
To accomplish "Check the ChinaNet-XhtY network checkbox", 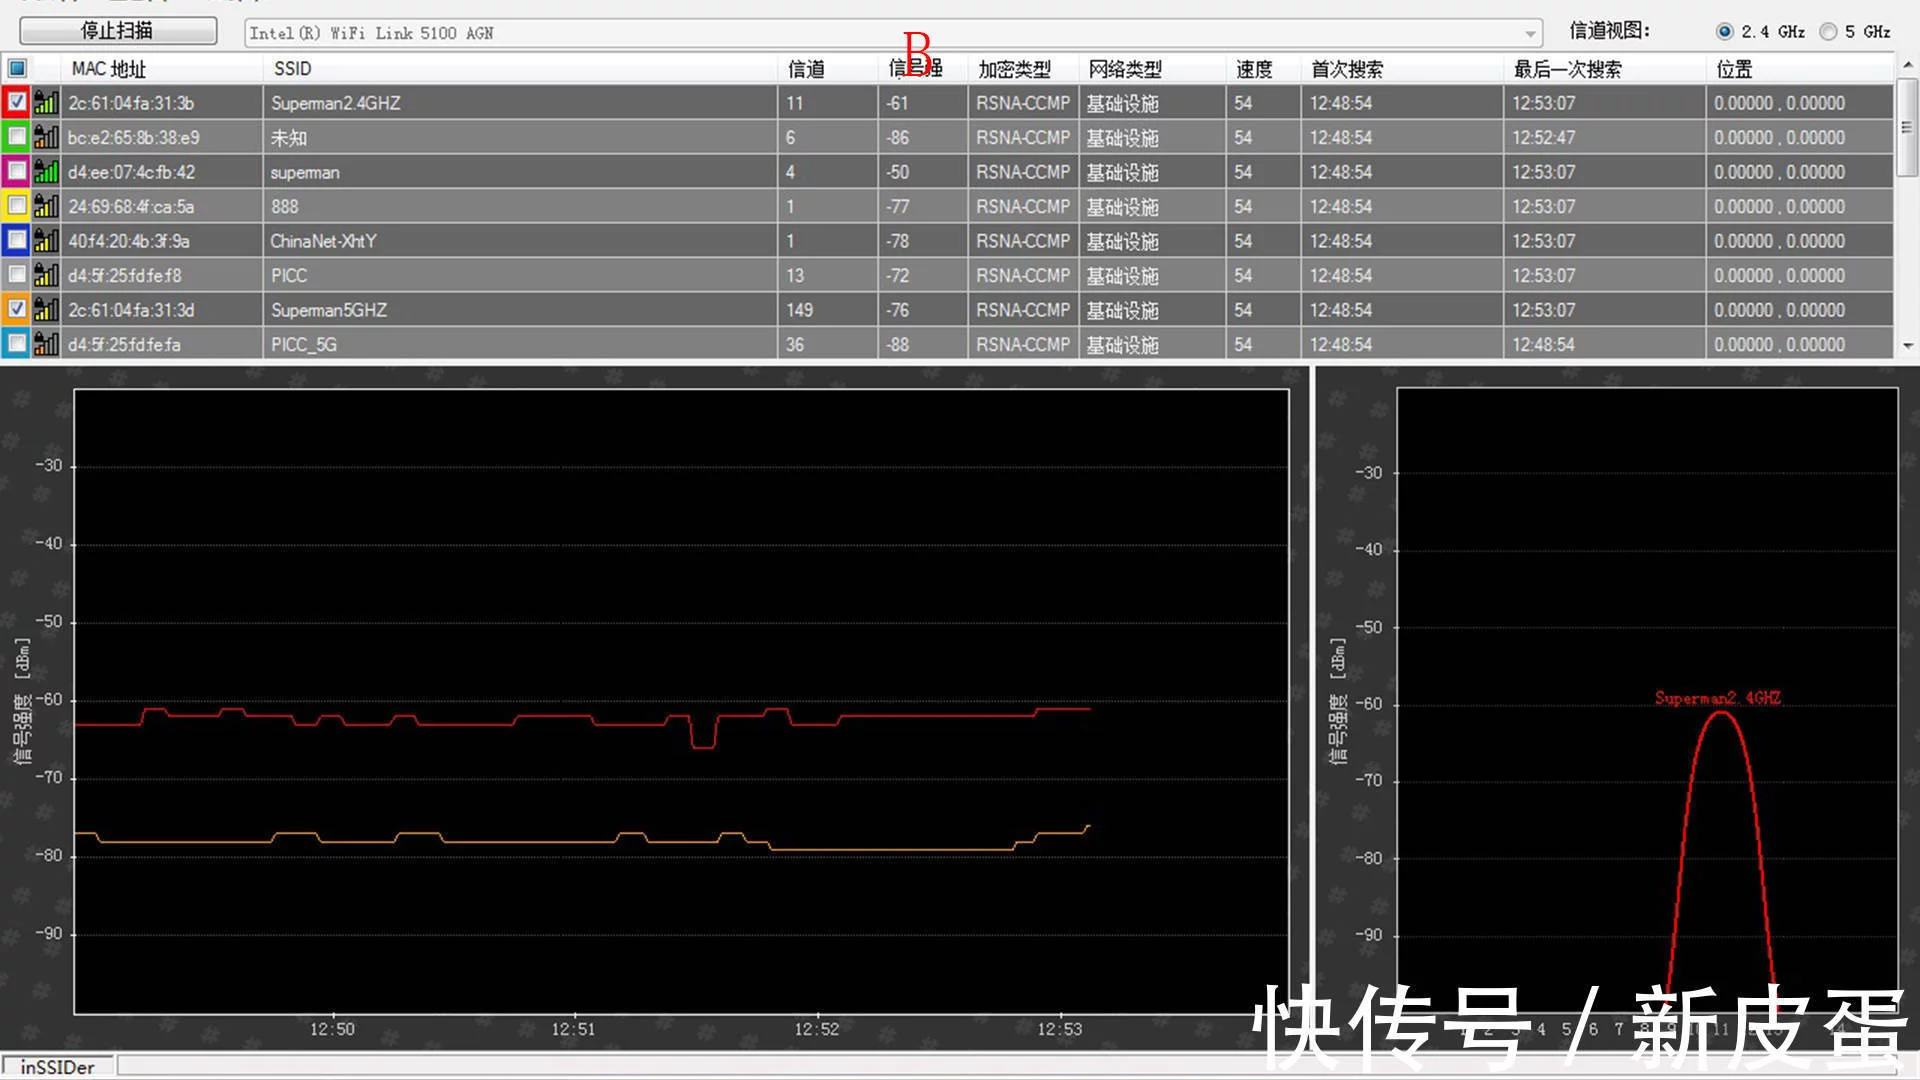I will [17, 240].
